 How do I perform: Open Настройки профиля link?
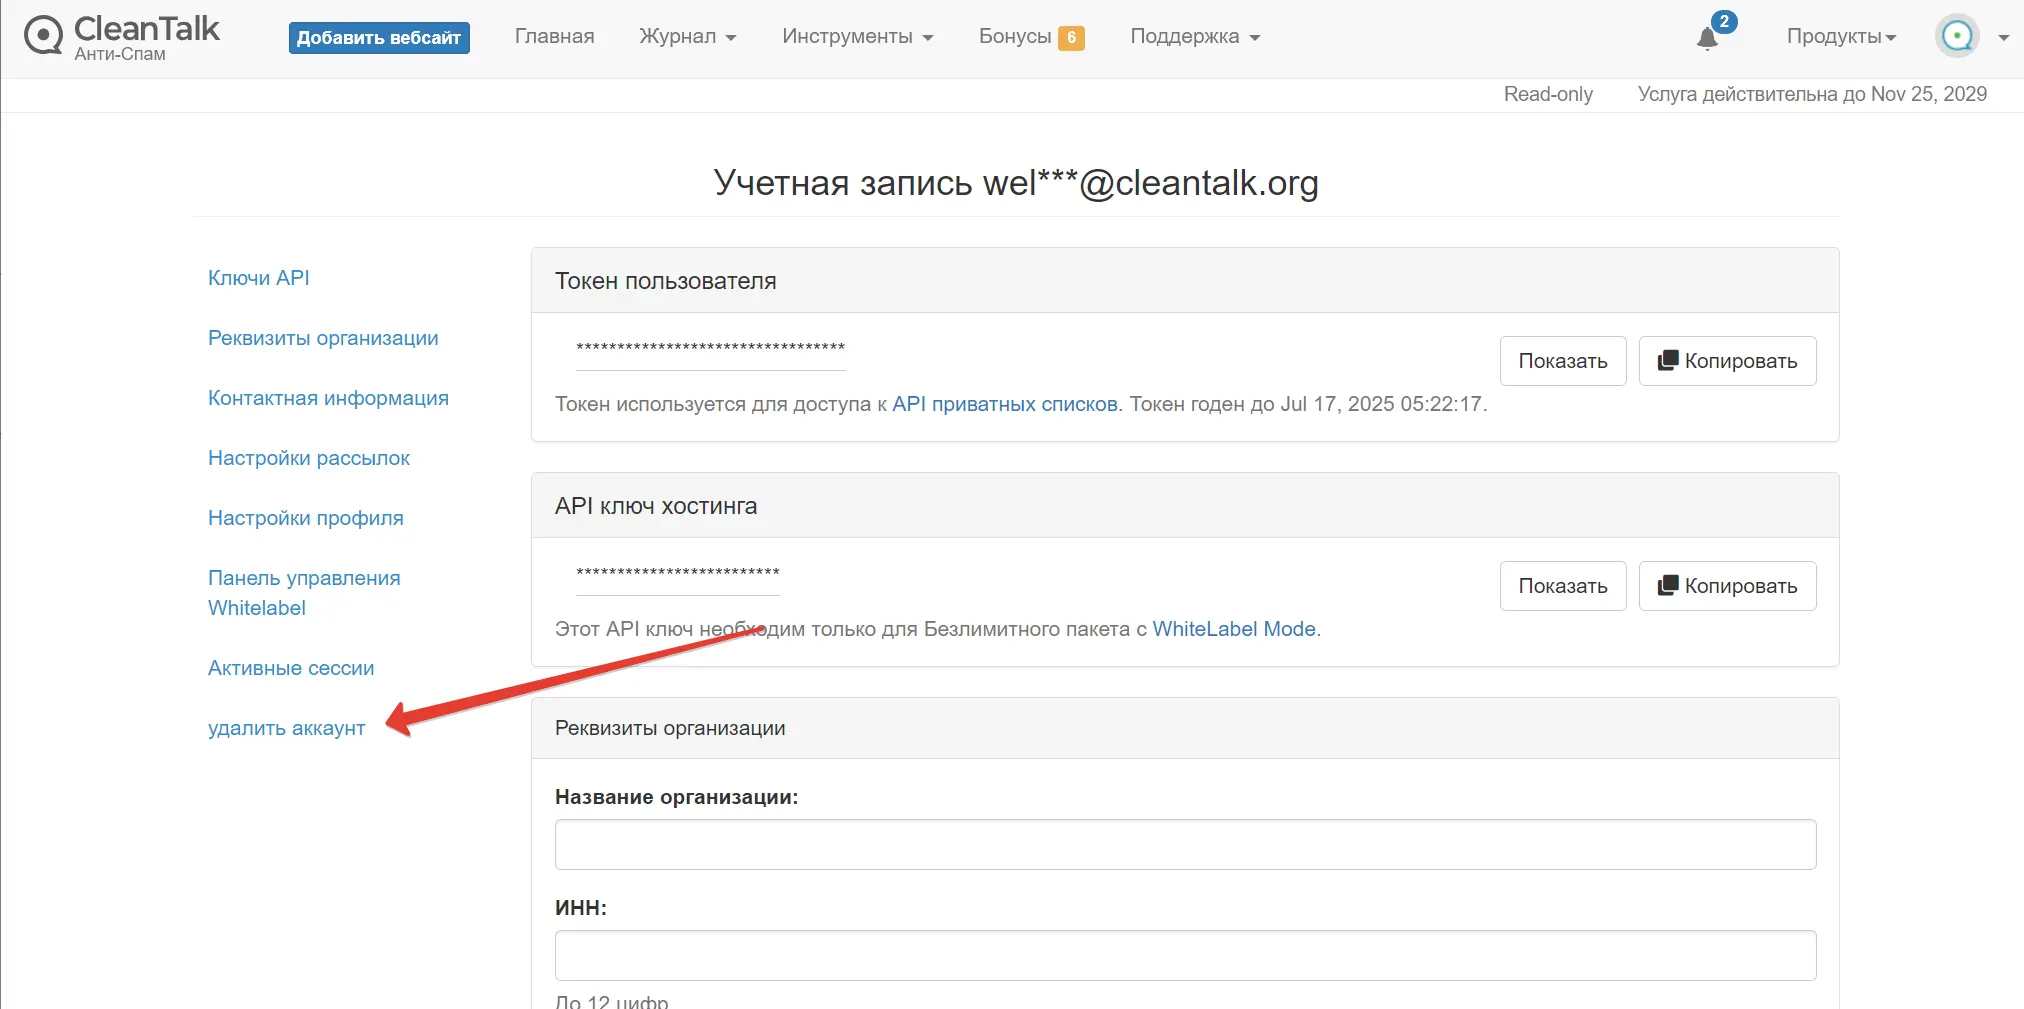coord(306,518)
